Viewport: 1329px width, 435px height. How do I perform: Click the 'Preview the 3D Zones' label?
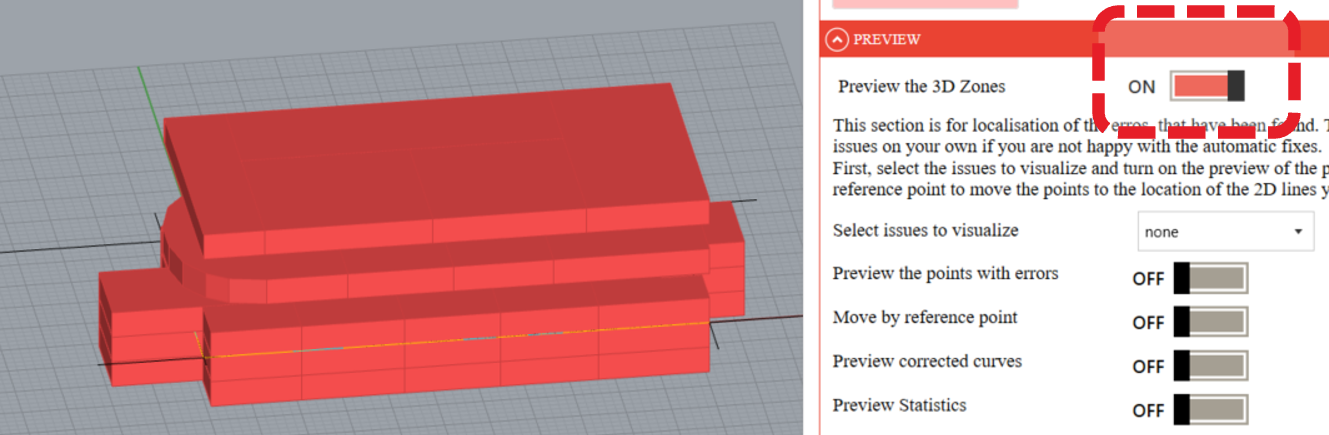(x=921, y=86)
